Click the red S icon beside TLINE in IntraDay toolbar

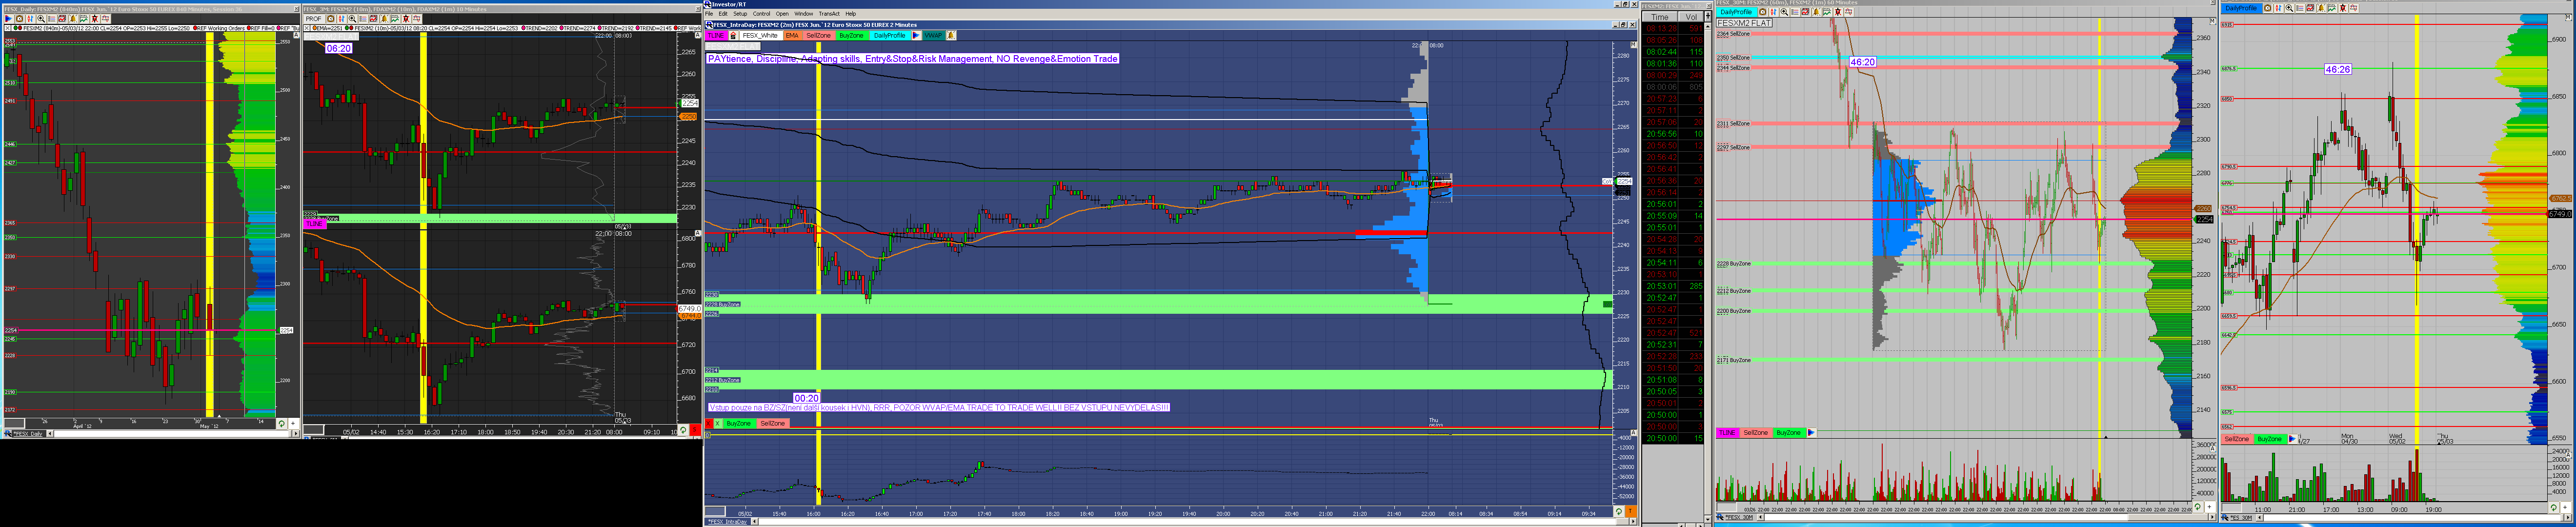point(734,35)
